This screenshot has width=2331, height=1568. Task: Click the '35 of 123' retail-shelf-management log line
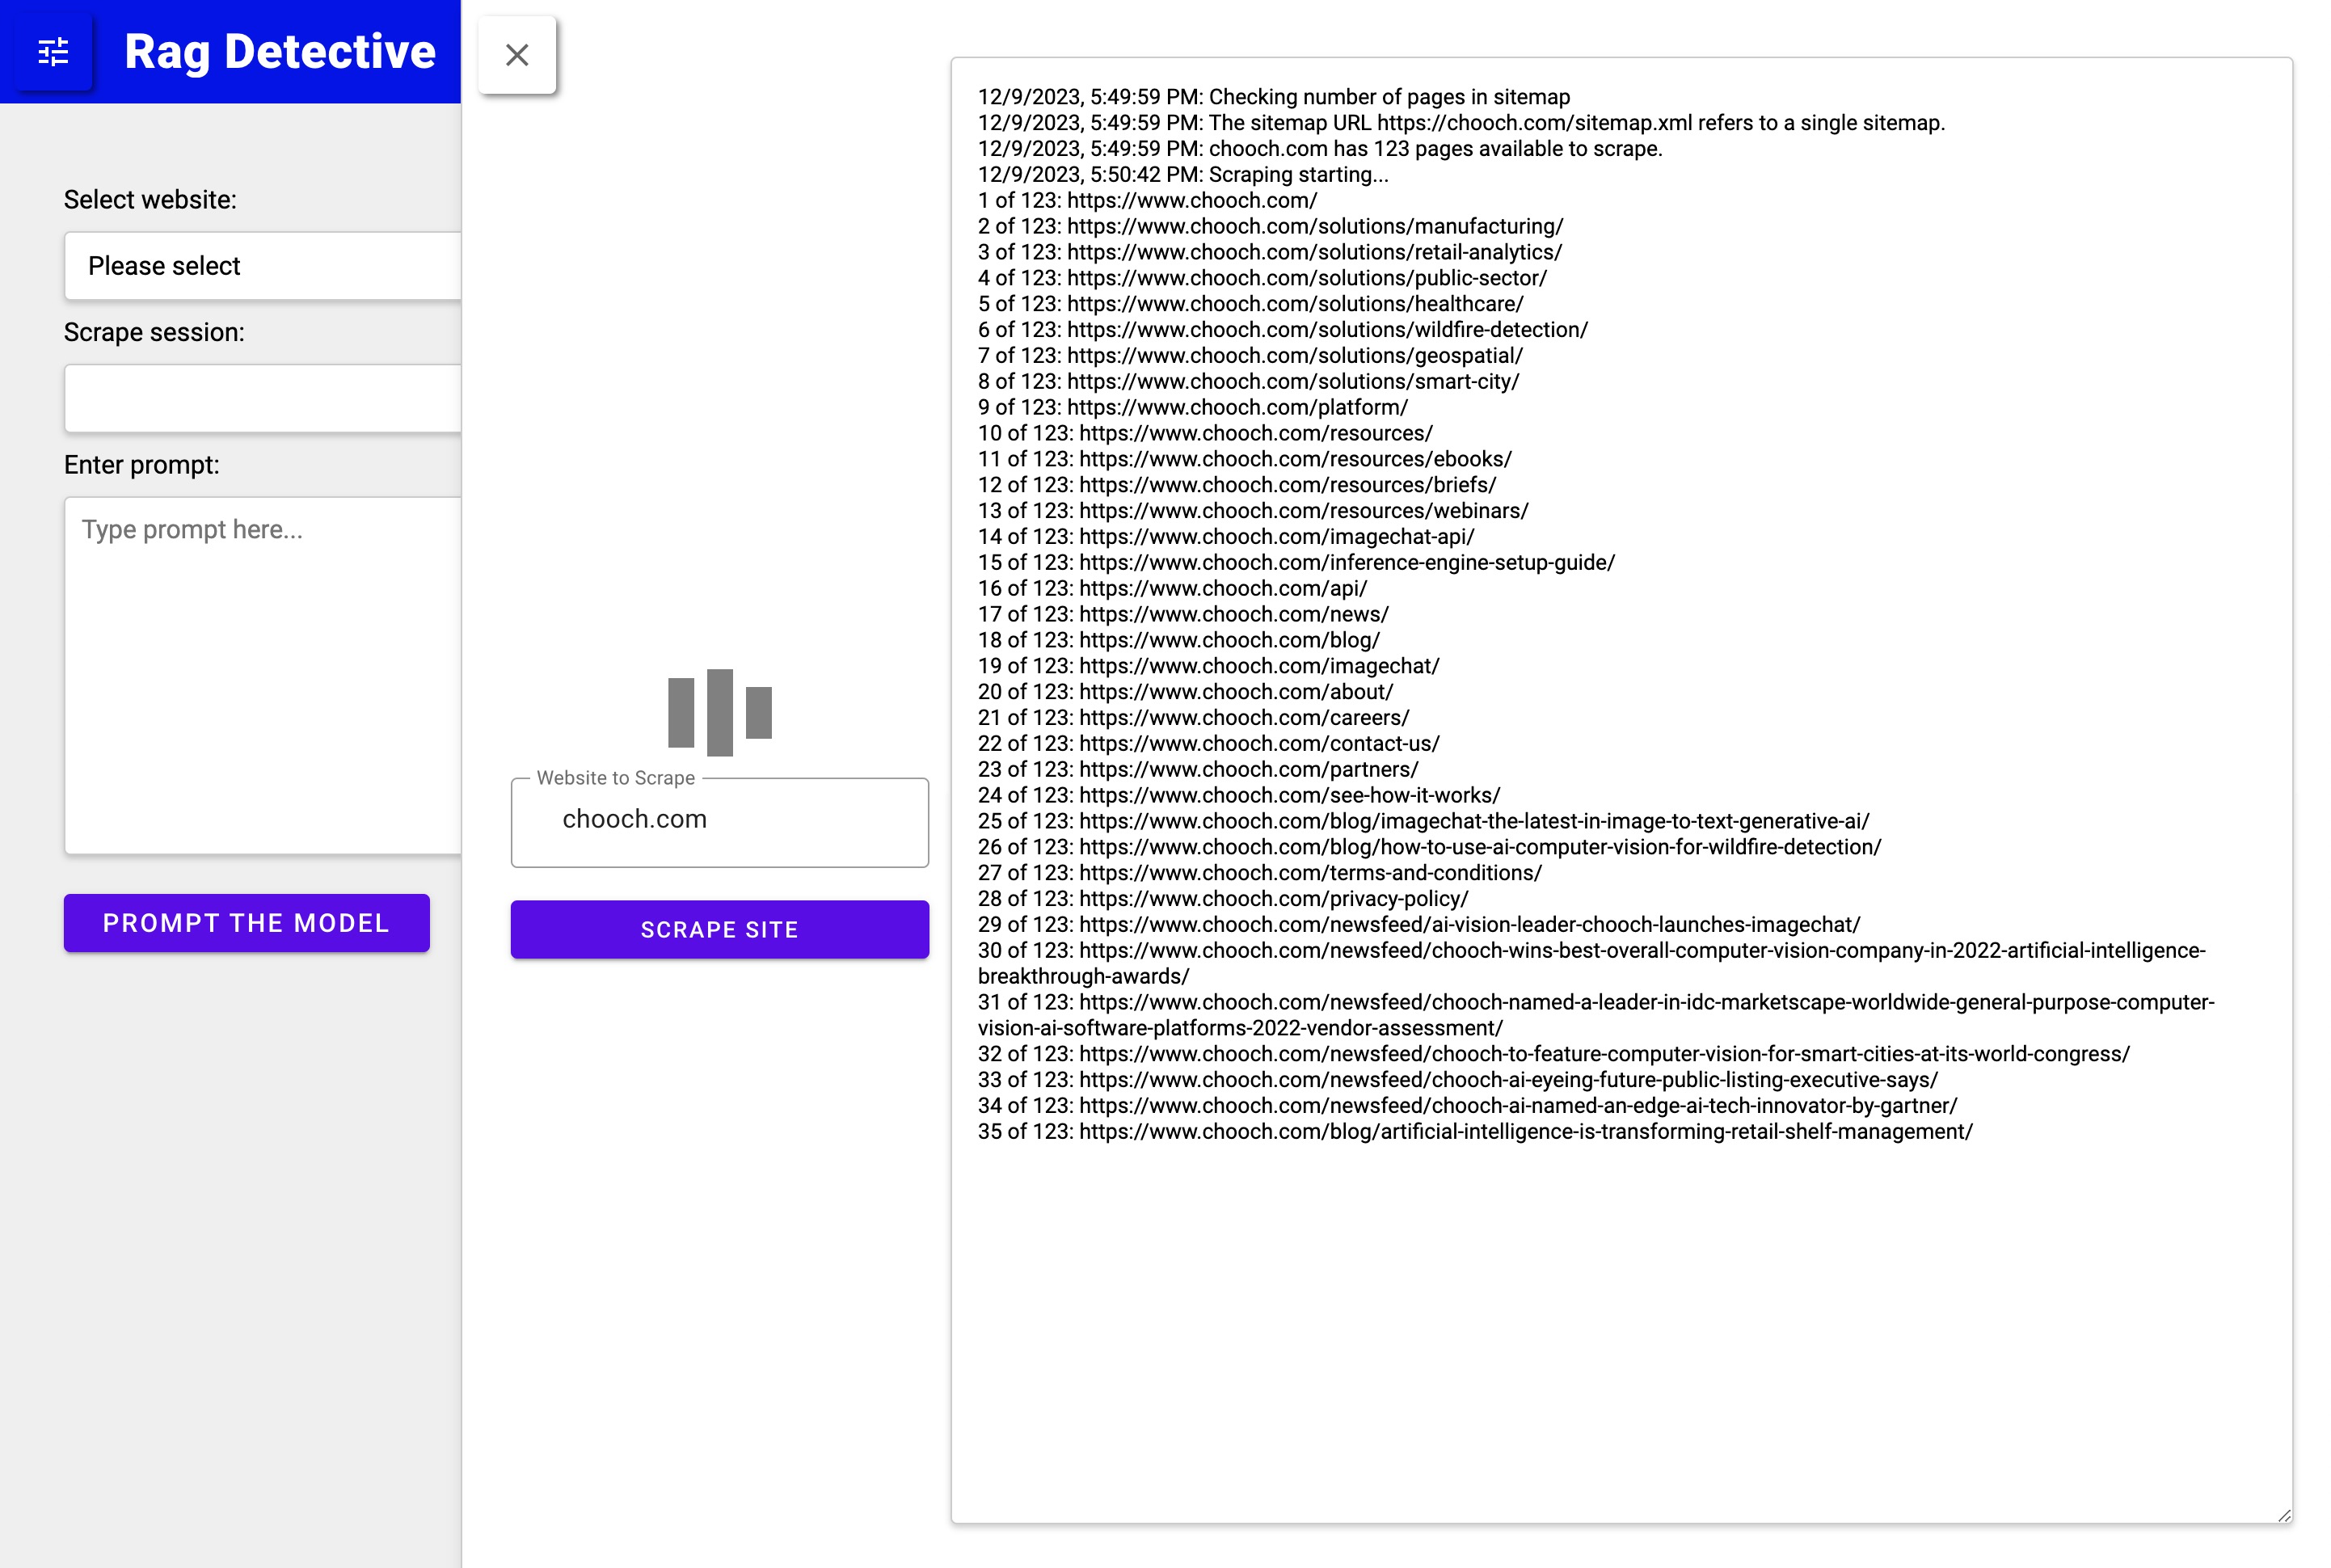tap(1474, 1131)
